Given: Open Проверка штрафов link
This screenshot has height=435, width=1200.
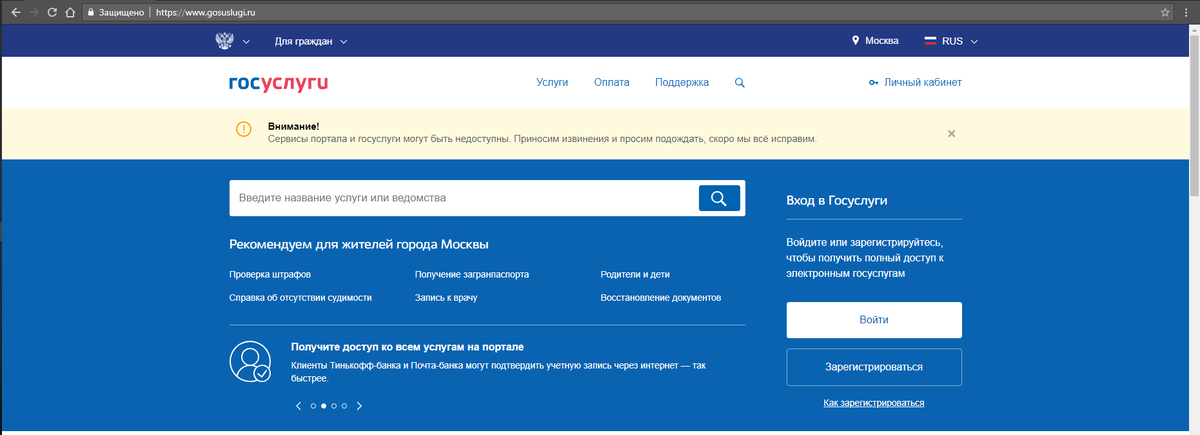Looking at the screenshot, I should 270,274.
